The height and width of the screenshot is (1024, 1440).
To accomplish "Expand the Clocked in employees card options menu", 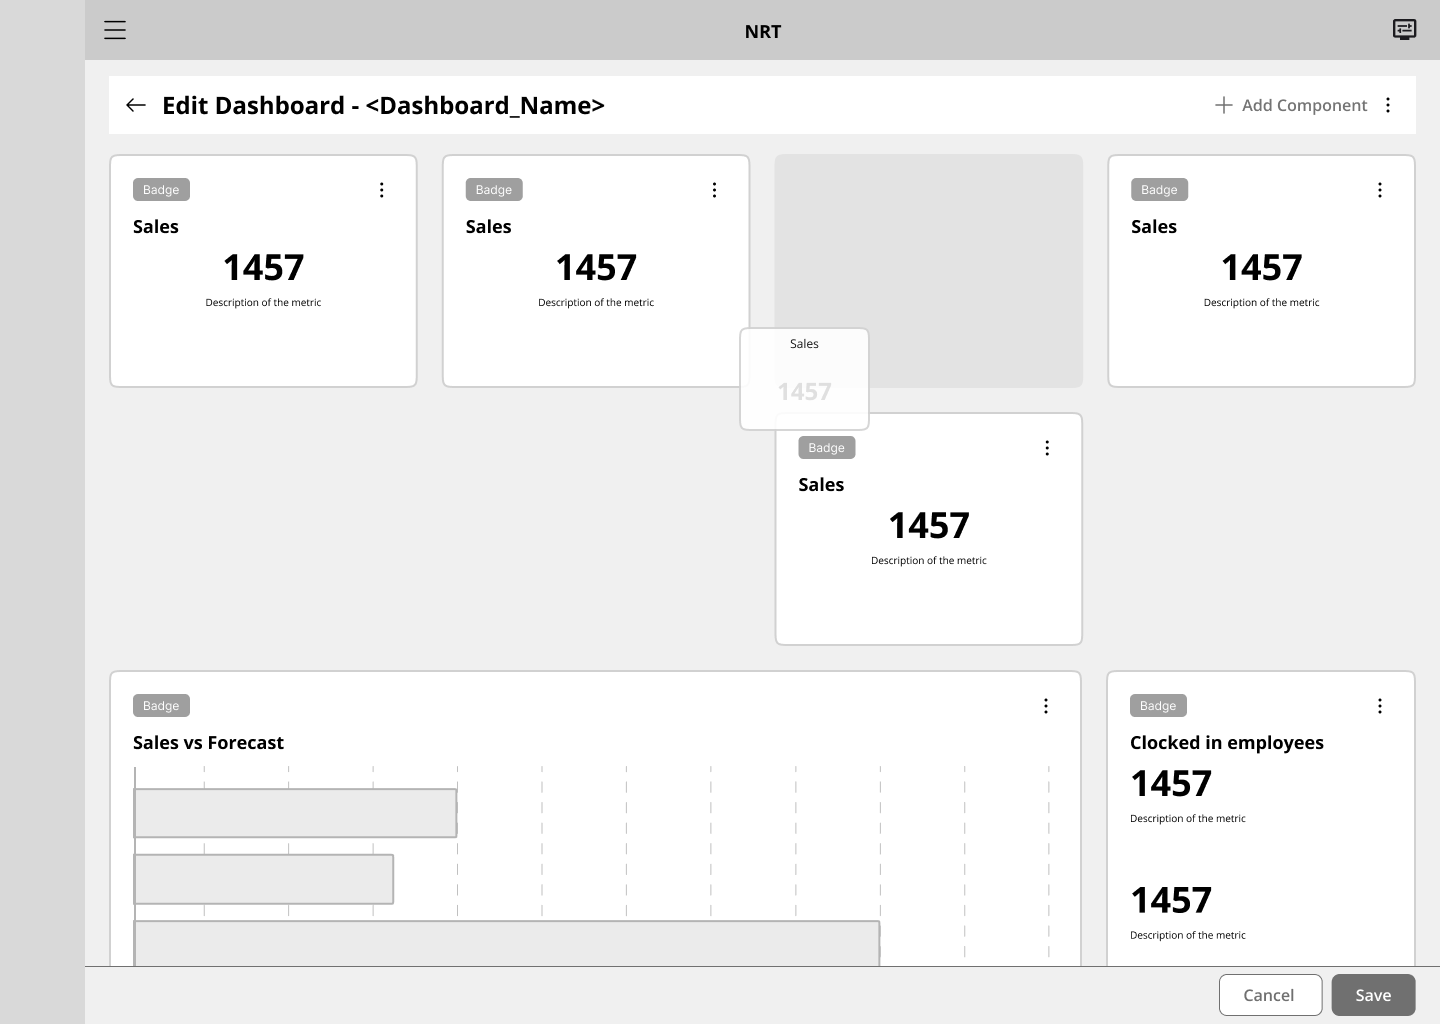I will (x=1380, y=706).
